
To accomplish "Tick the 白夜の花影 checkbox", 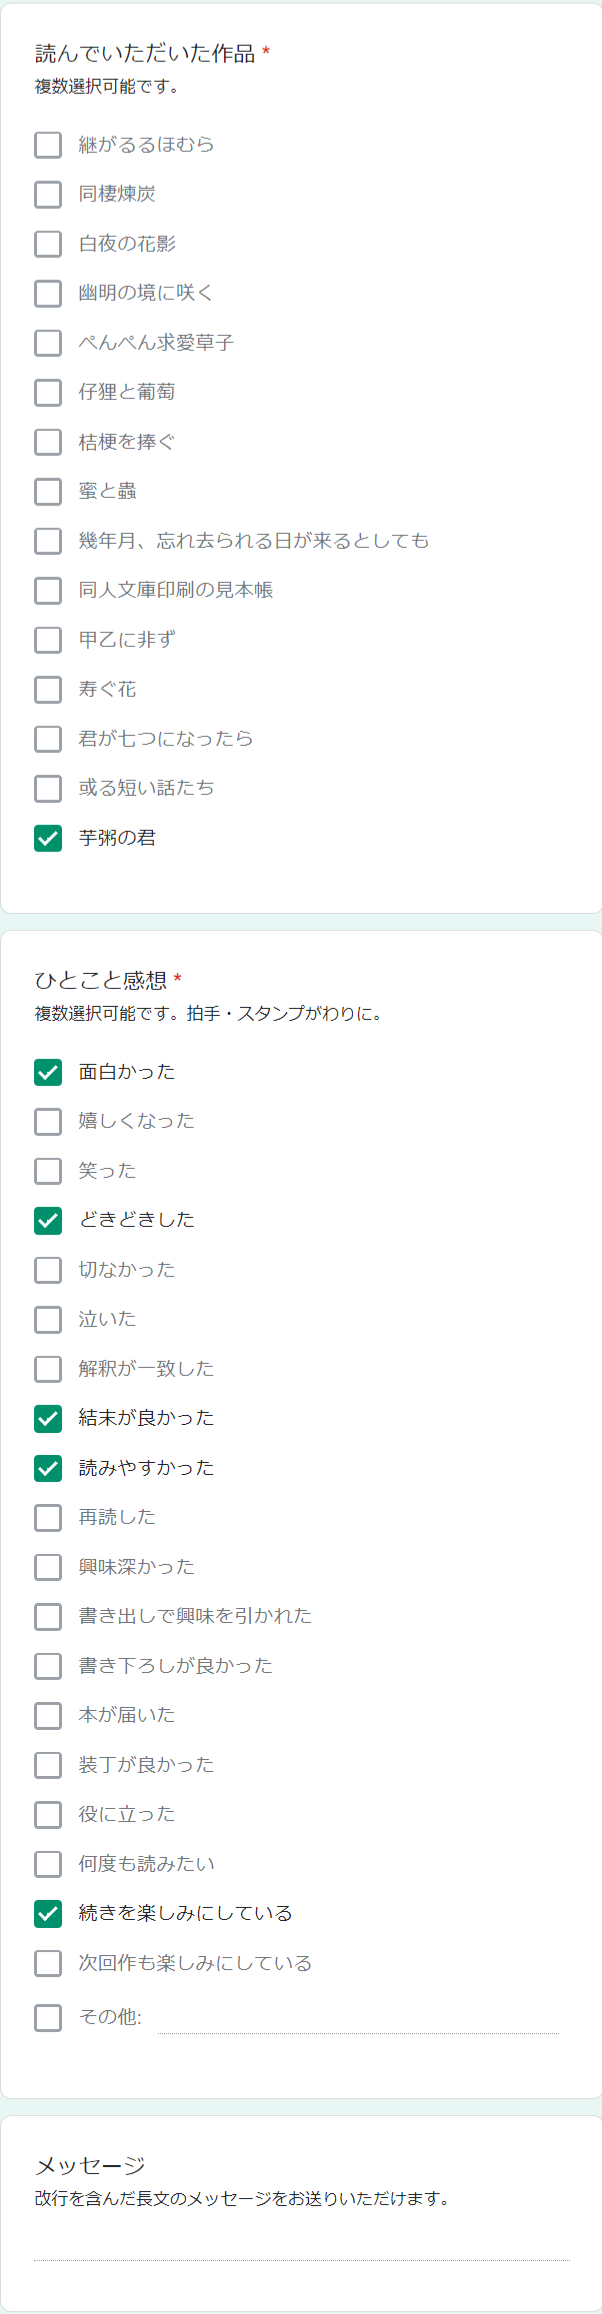I will [48, 244].
